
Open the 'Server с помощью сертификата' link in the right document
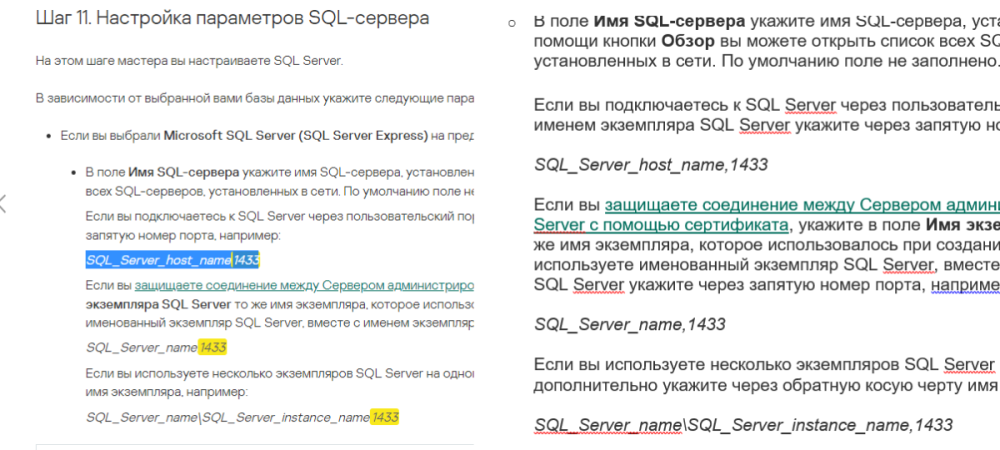tap(661, 225)
